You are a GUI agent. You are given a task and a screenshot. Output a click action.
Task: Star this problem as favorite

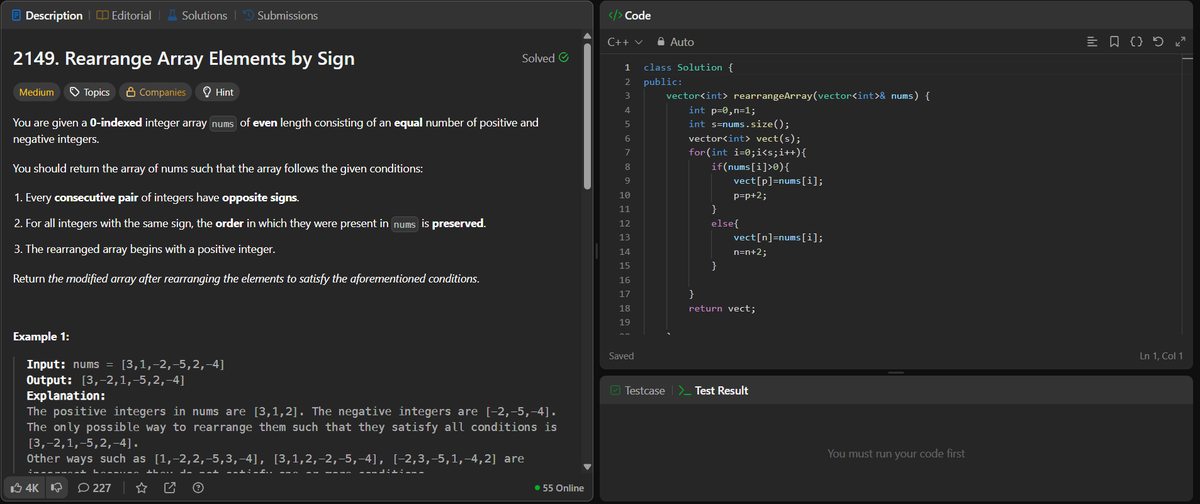[x=142, y=489]
